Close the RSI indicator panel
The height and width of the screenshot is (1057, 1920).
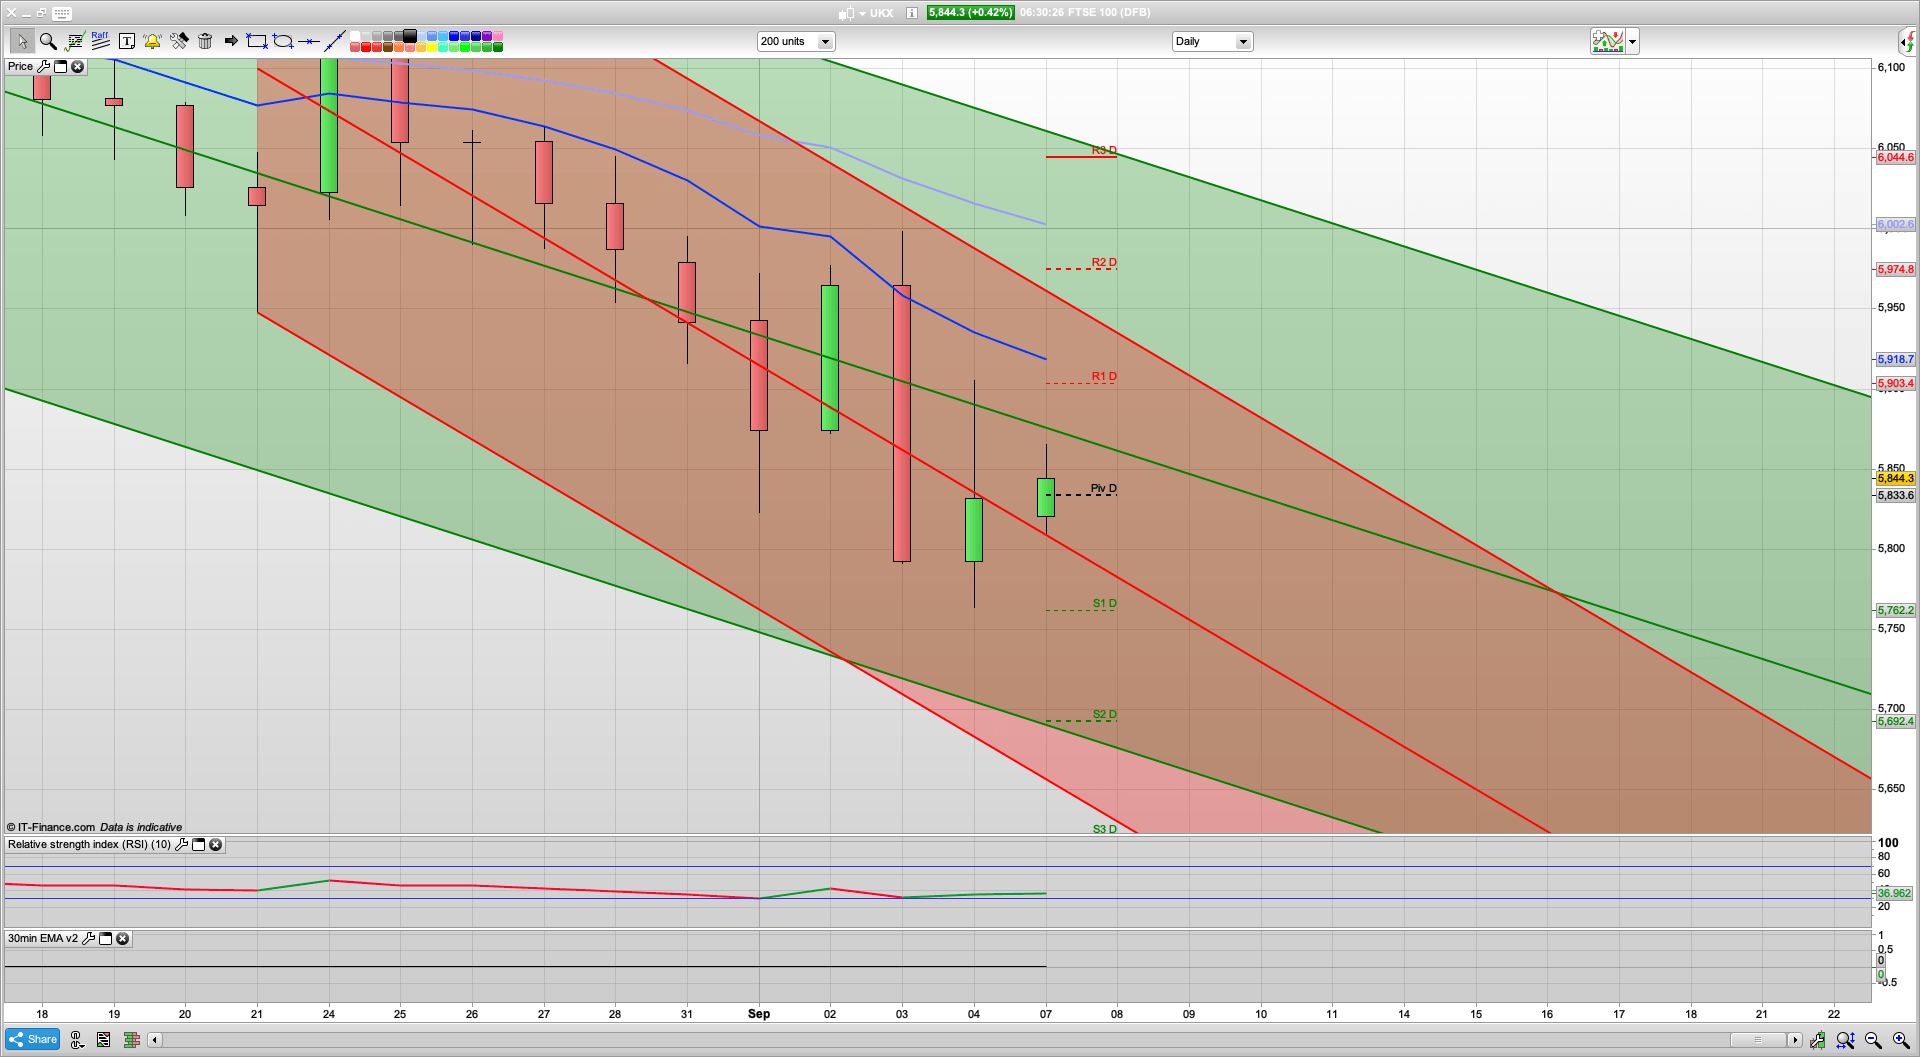click(216, 845)
